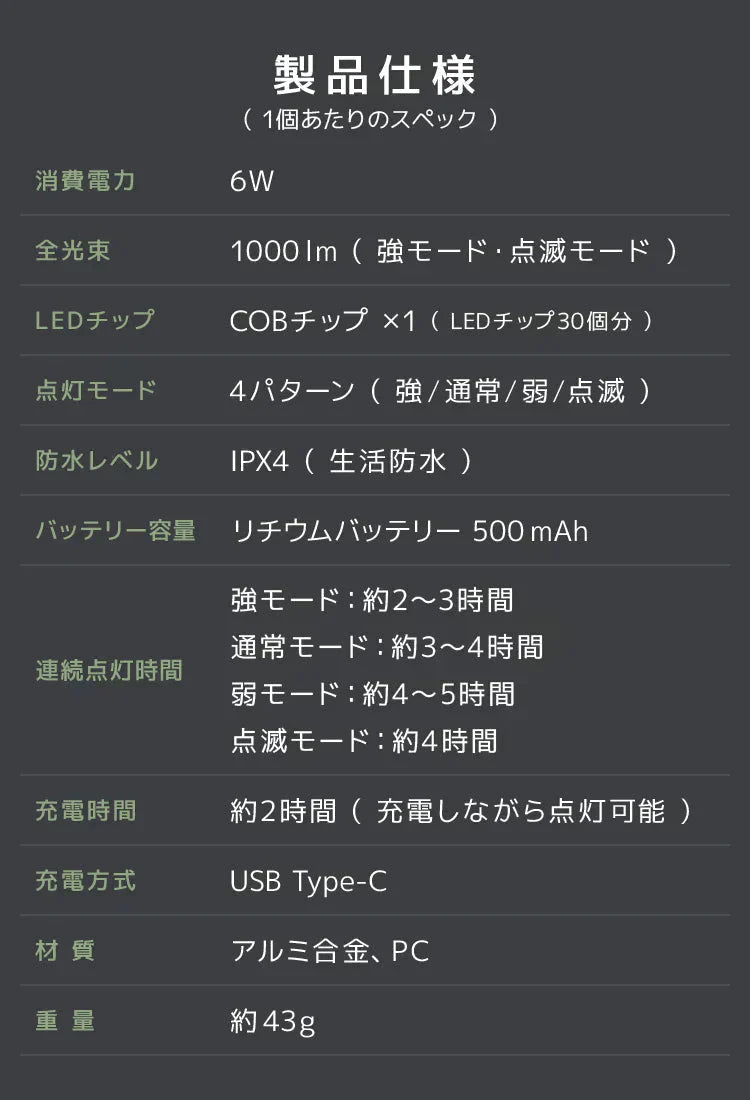The height and width of the screenshot is (1100, 750).
Task: Click the 点滅モード:約4時間 line
Action: [364, 740]
